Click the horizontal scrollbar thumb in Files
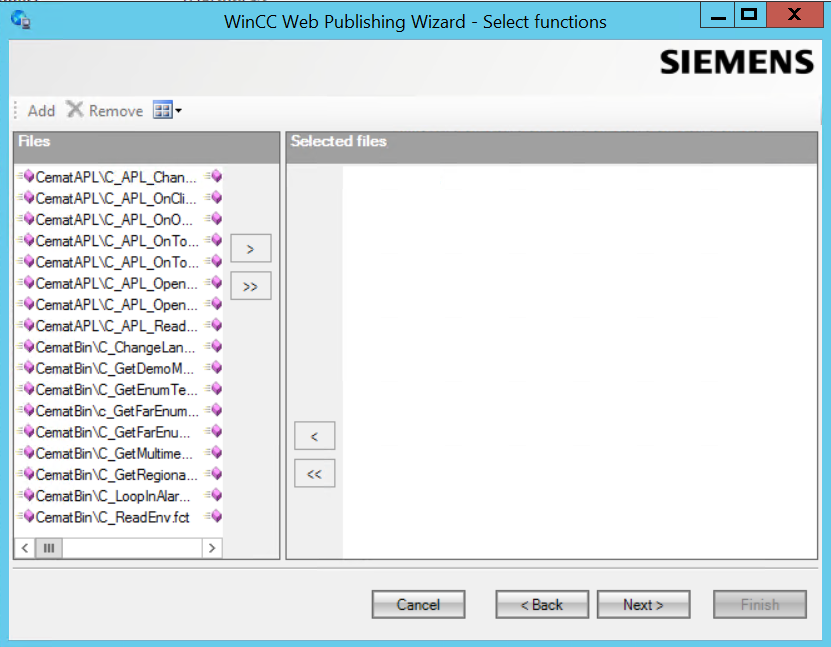The width and height of the screenshot is (831, 647). (49, 548)
